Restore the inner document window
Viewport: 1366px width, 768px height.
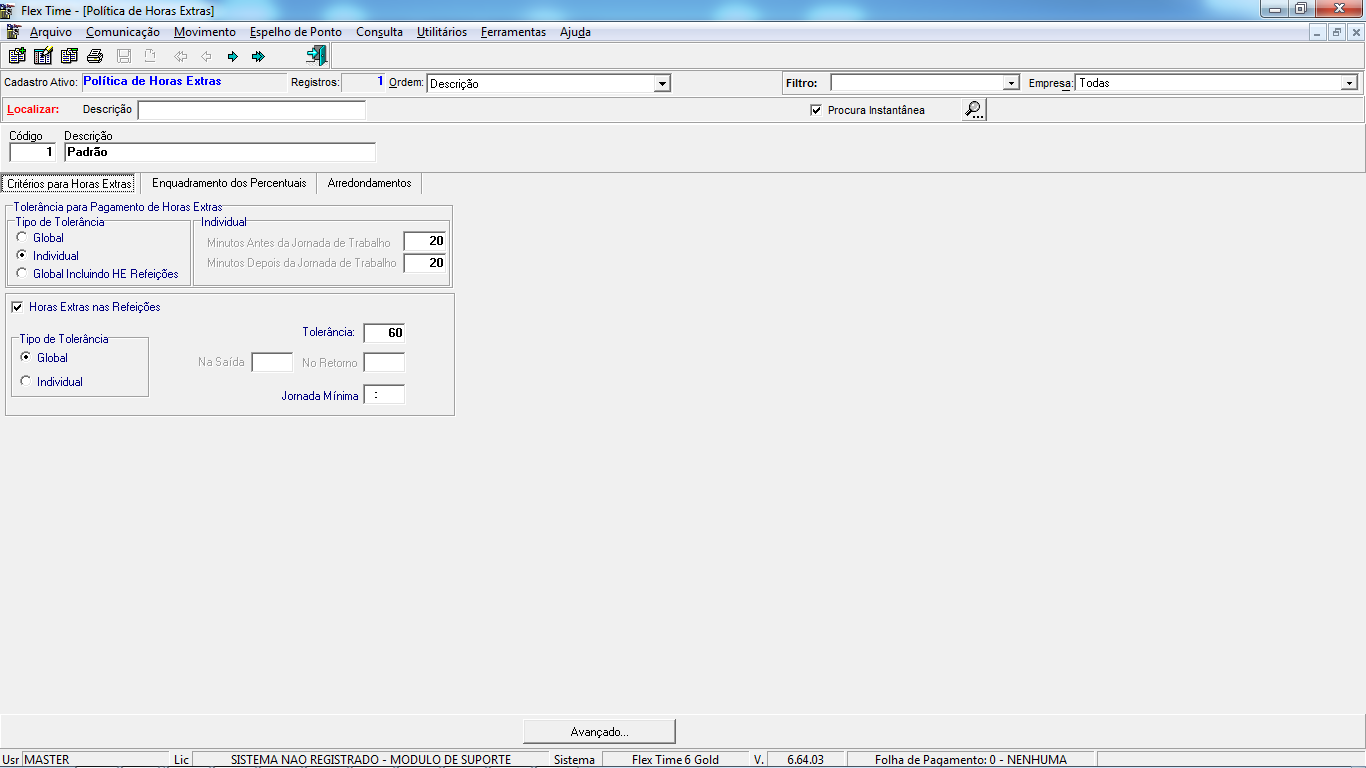pyautogui.click(x=1337, y=32)
